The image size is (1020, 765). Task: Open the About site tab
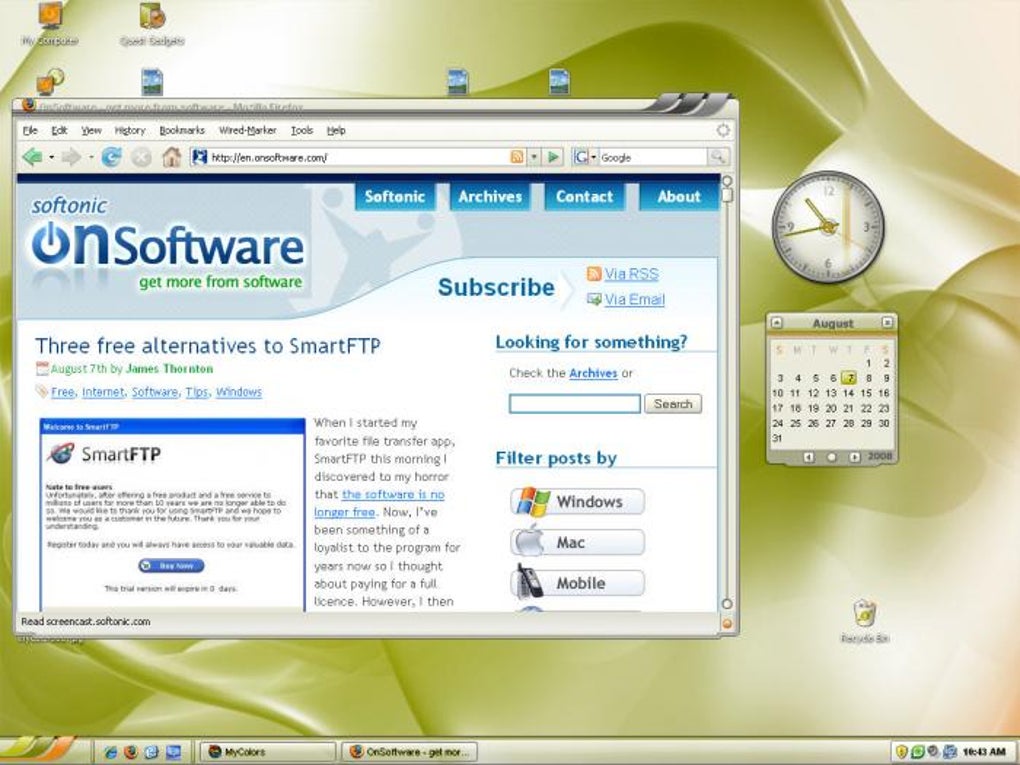point(679,196)
